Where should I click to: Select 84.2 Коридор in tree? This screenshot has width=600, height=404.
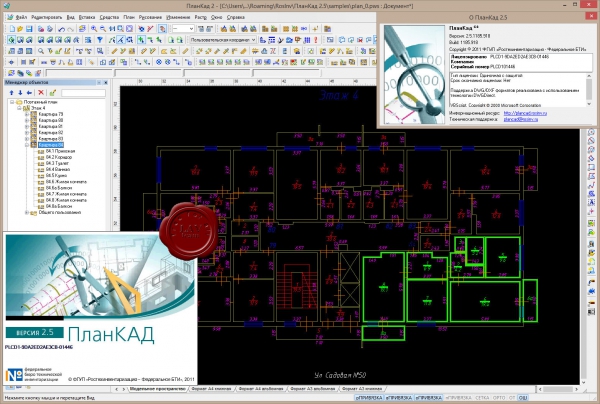pos(59,157)
